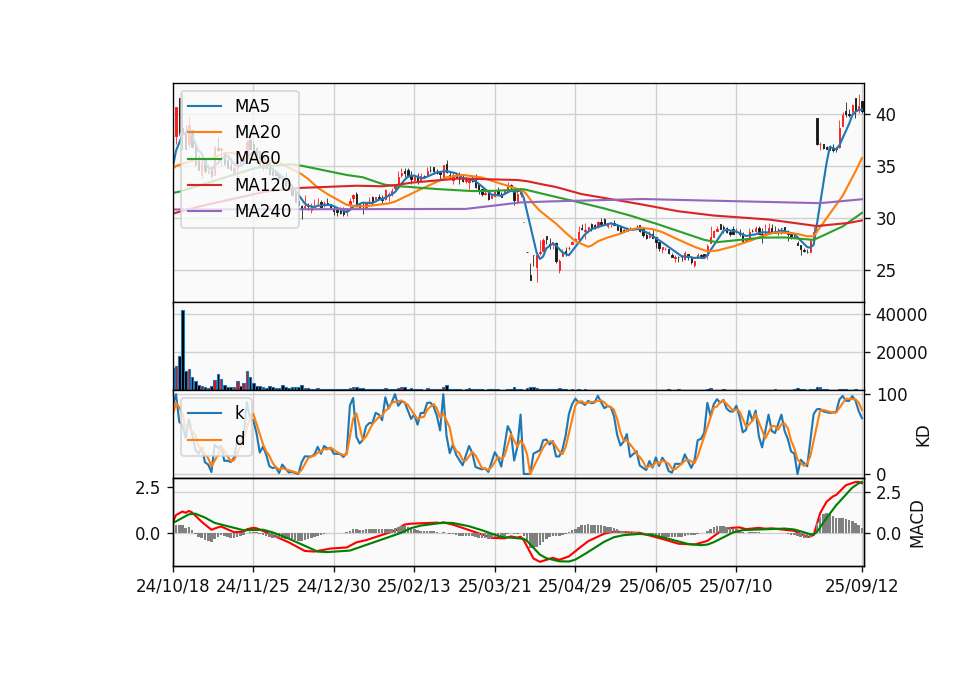Click the 24/12/30 date label
Screen dimensions: 960x690
point(334,586)
